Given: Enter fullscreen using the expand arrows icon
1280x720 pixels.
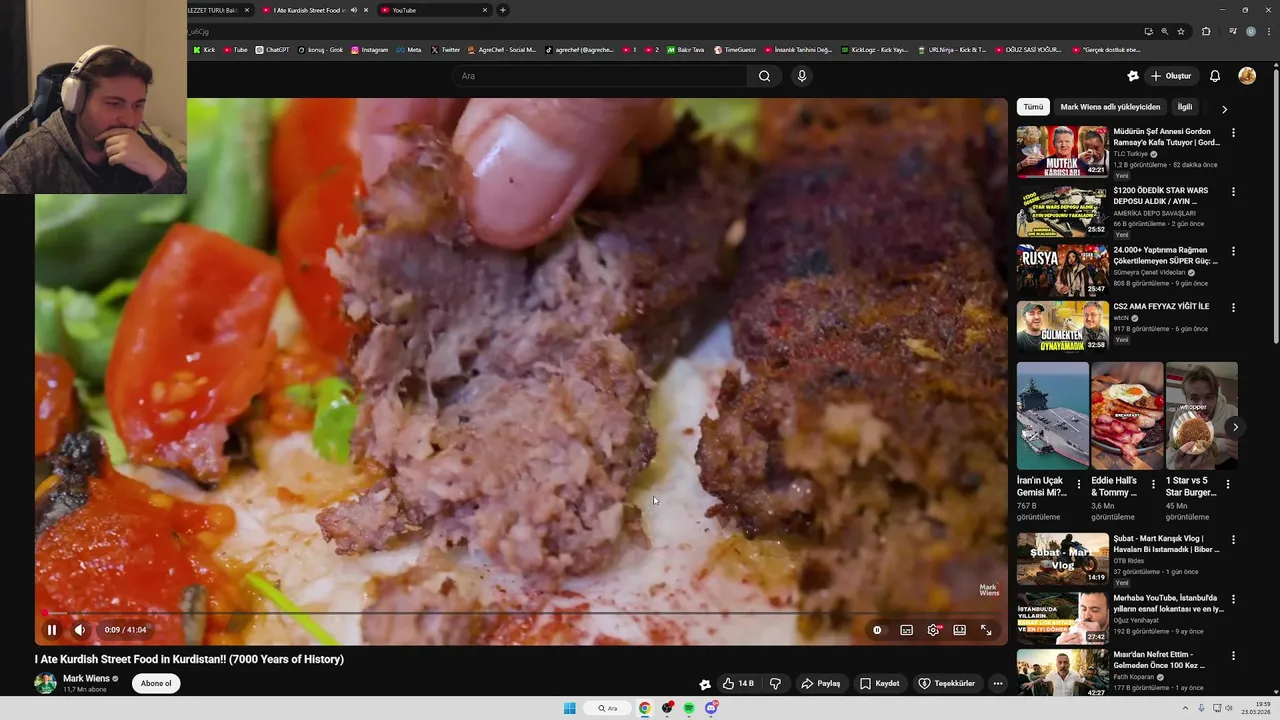Looking at the screenshot, I should 986,630.
